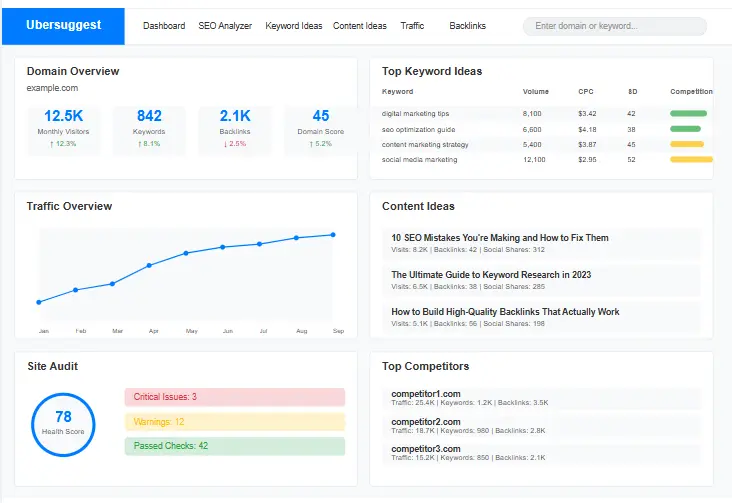732x503 pixels.
Task: Click the $4.18 CPC value
Action: [x=587, y=129]
